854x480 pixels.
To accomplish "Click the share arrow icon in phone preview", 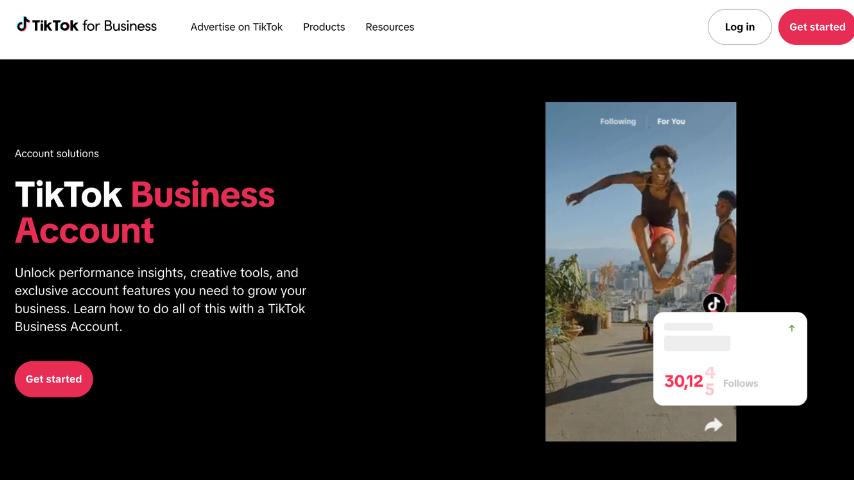I will coord(713,424).
